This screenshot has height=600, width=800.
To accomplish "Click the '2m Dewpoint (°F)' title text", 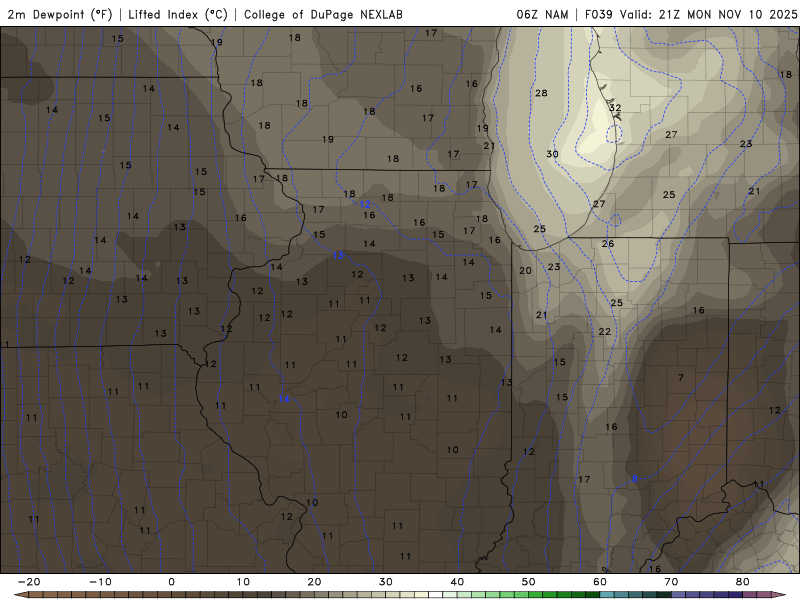I will (60, 14).
